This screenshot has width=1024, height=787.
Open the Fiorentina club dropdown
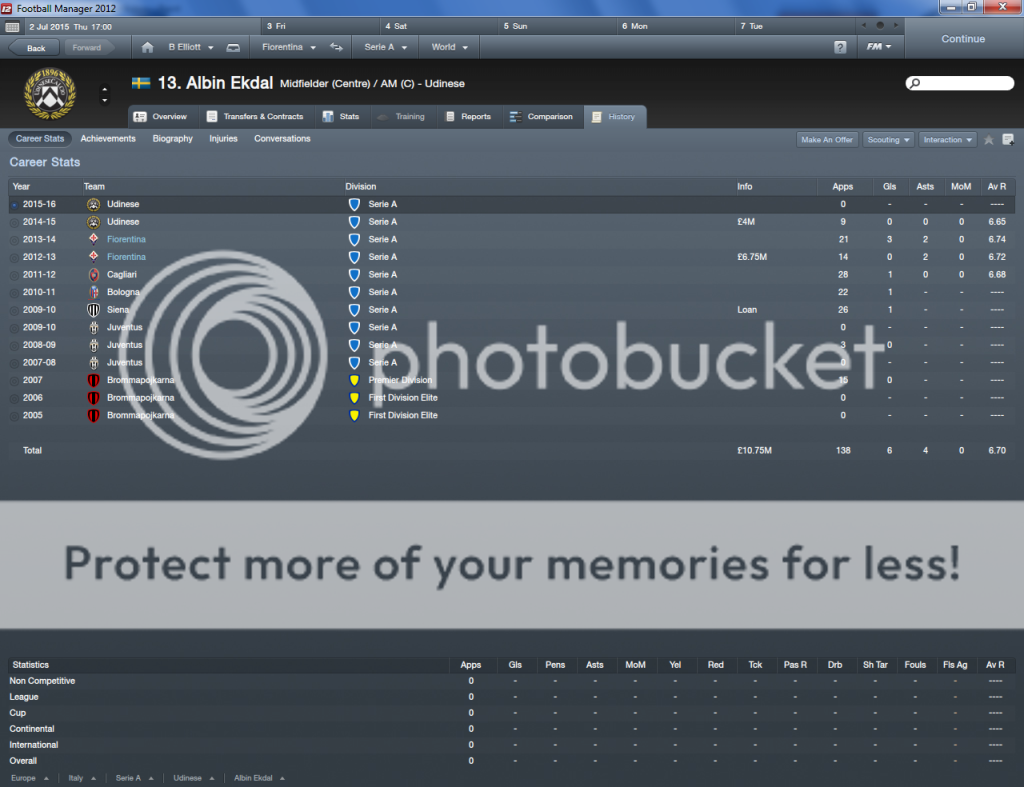coord(289,48)
